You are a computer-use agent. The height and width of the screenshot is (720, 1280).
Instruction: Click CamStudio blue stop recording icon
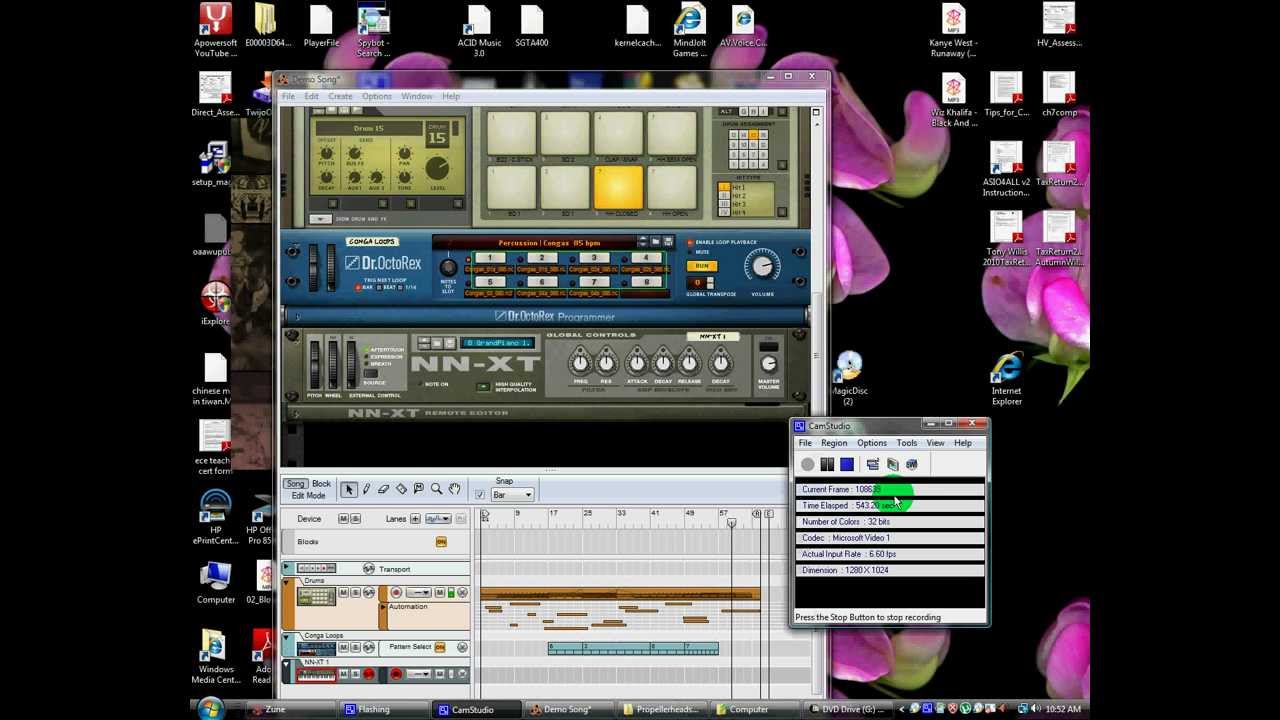click(847, 464)
